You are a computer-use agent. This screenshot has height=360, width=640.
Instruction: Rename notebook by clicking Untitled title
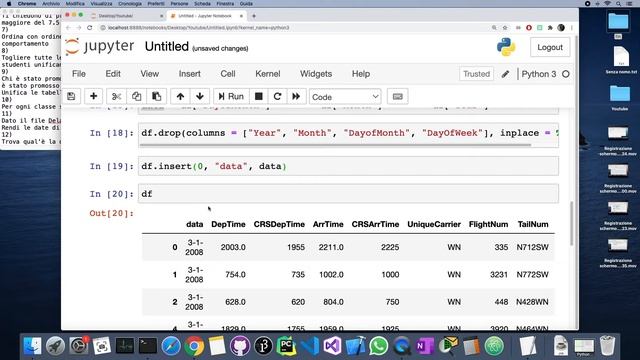[167, 47]
